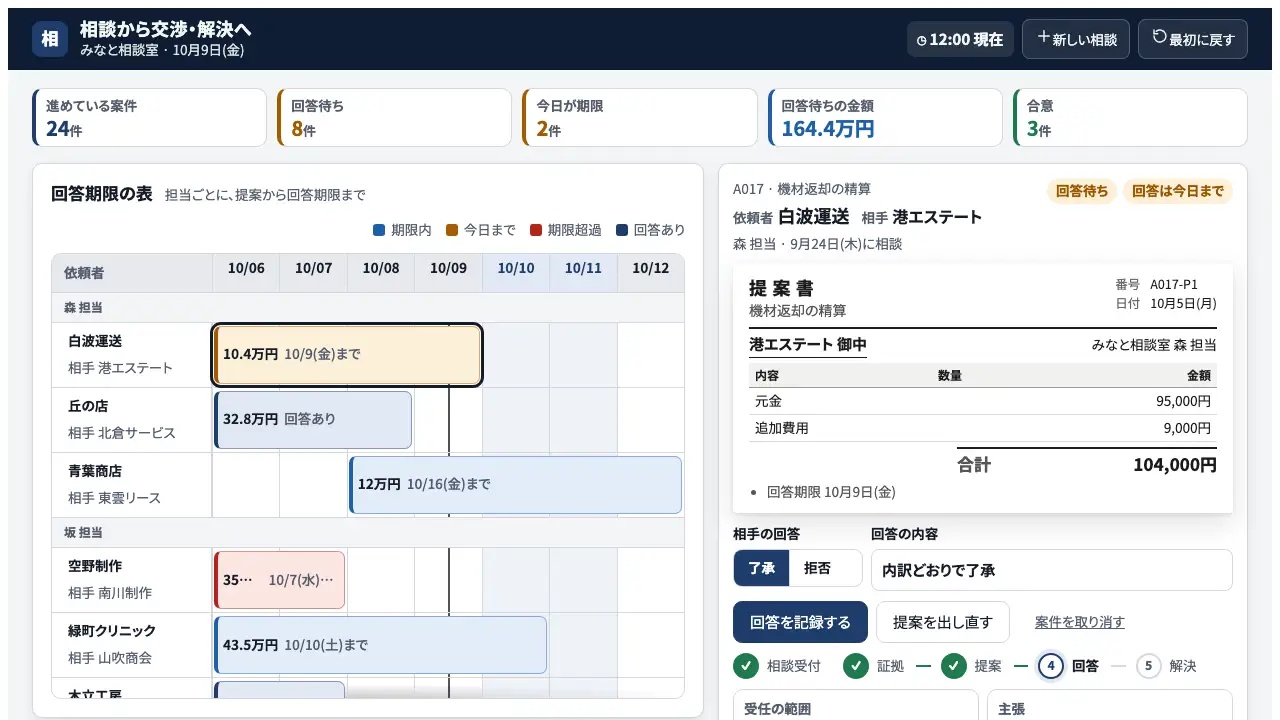This screenshot has width=1280, height=720.
Task: Click the 空野制作 client name
Action: pos(95,566)
